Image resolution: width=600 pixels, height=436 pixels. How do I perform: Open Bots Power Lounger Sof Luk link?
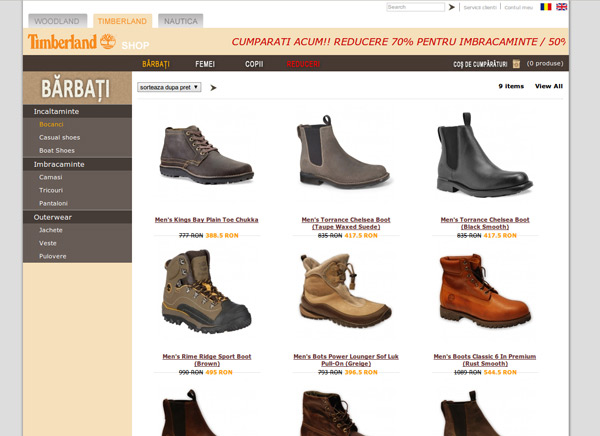click(x=346, y=360)
